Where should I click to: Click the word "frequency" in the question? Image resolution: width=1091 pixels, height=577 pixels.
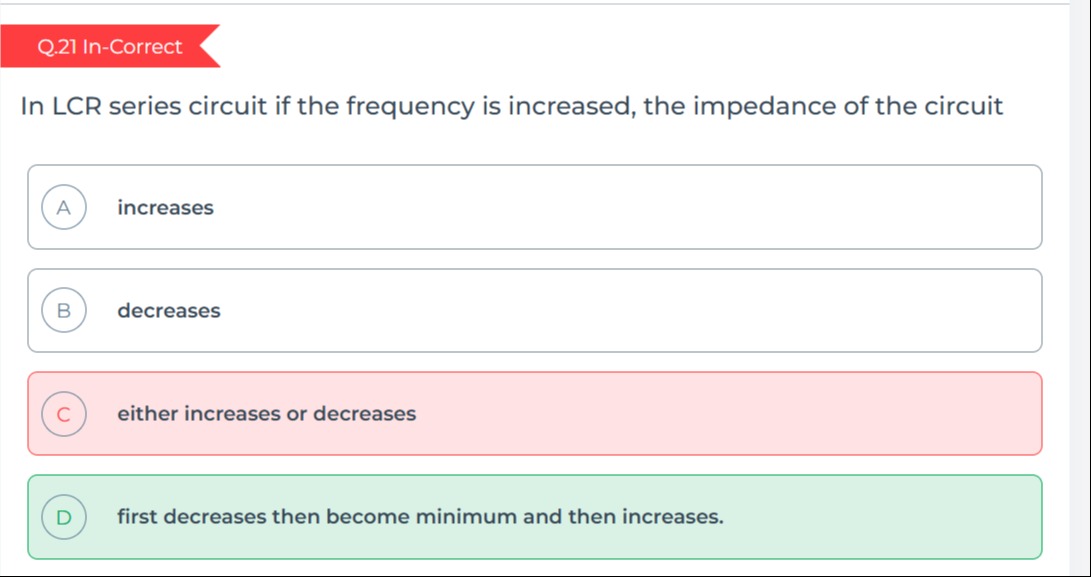[410, 106]
